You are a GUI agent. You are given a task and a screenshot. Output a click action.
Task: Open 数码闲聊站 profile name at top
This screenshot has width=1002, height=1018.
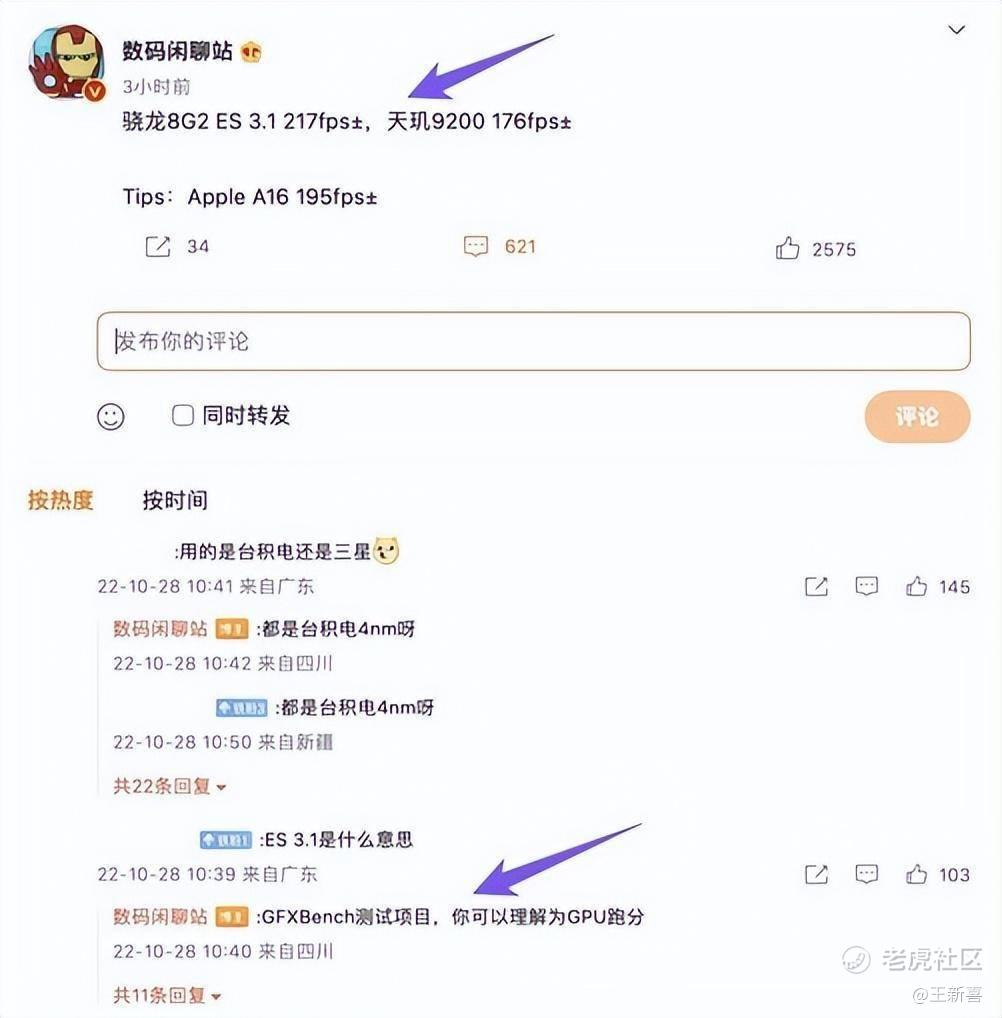[177, 51]
